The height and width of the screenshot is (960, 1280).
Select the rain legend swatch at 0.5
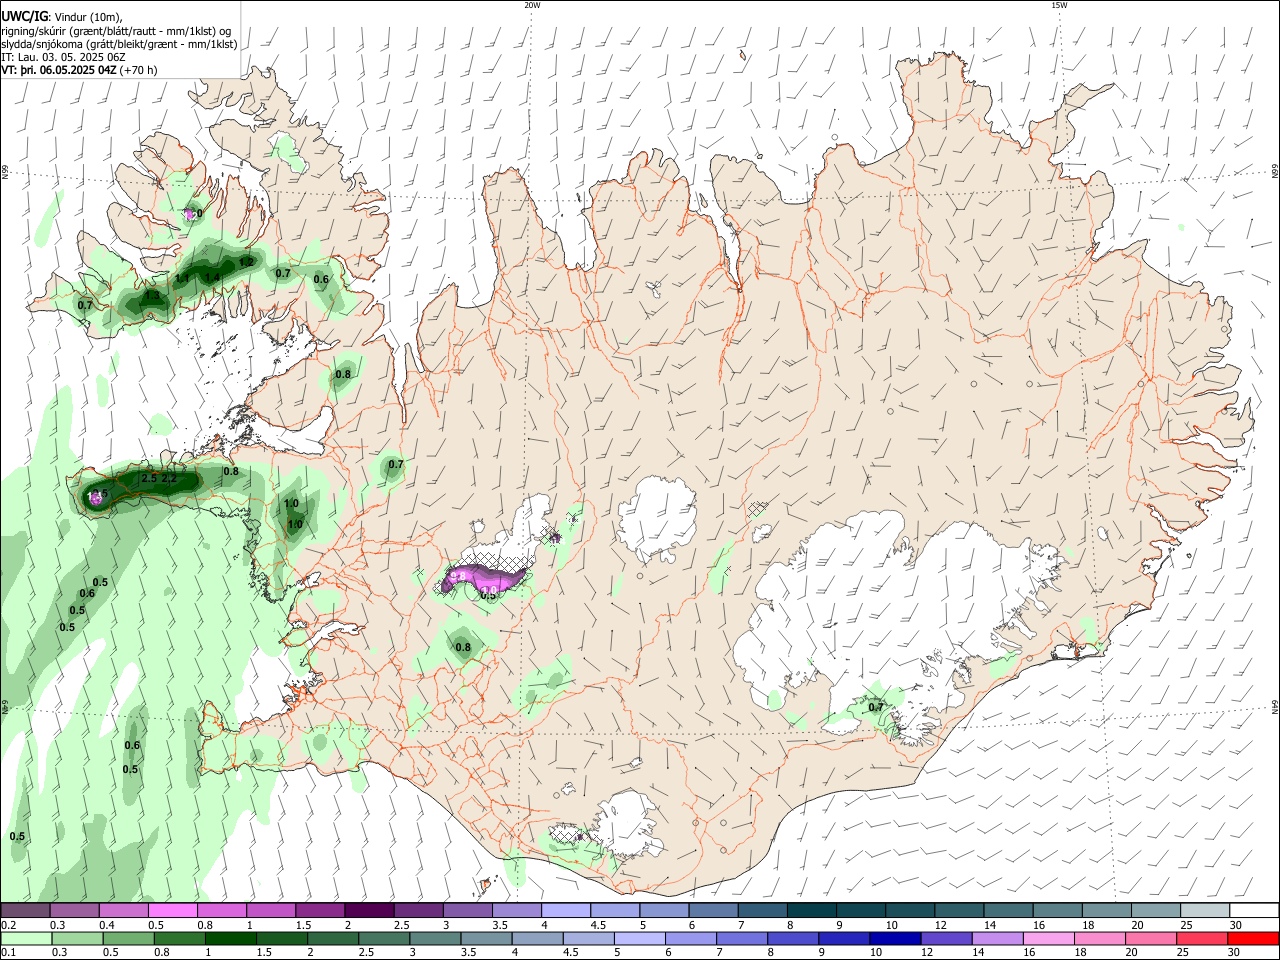tap(129, 938)
